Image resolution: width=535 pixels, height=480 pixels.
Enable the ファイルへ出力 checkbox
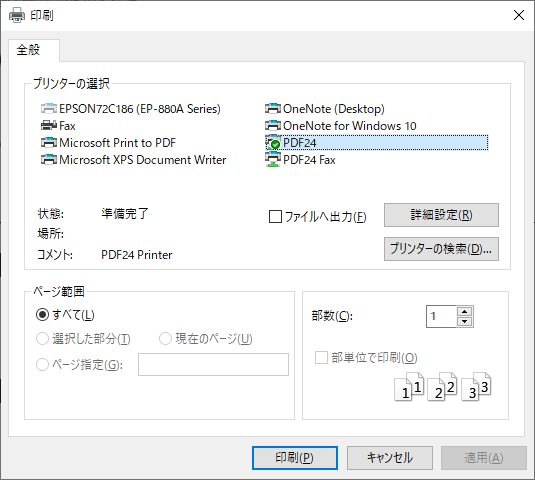(x=275, y=217)
